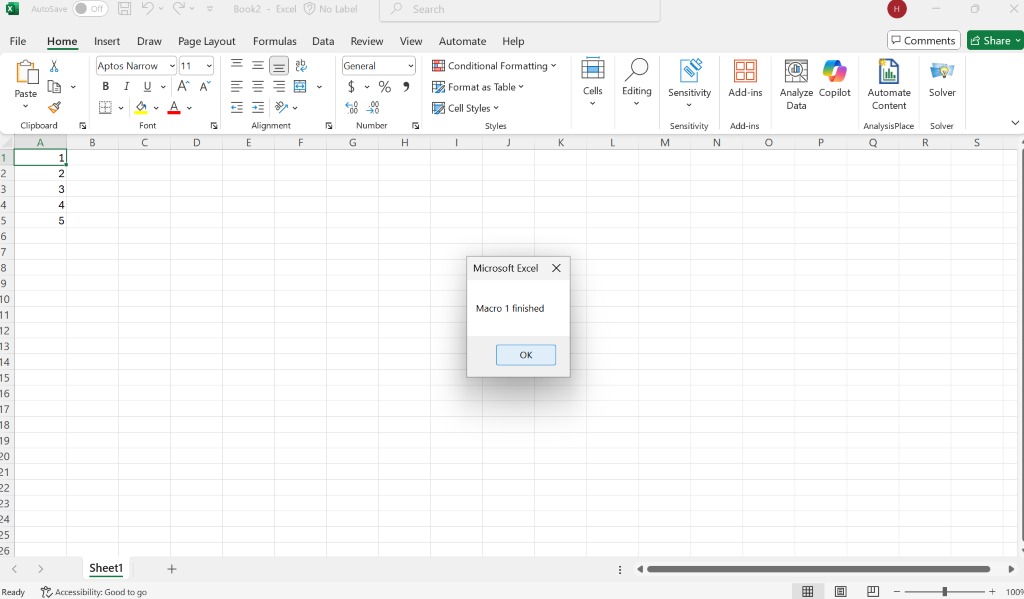Viewport: 1024px width, 599px height.
Task: Expand the Font Color dropdown arrow
Action: [x=189, y=108]
